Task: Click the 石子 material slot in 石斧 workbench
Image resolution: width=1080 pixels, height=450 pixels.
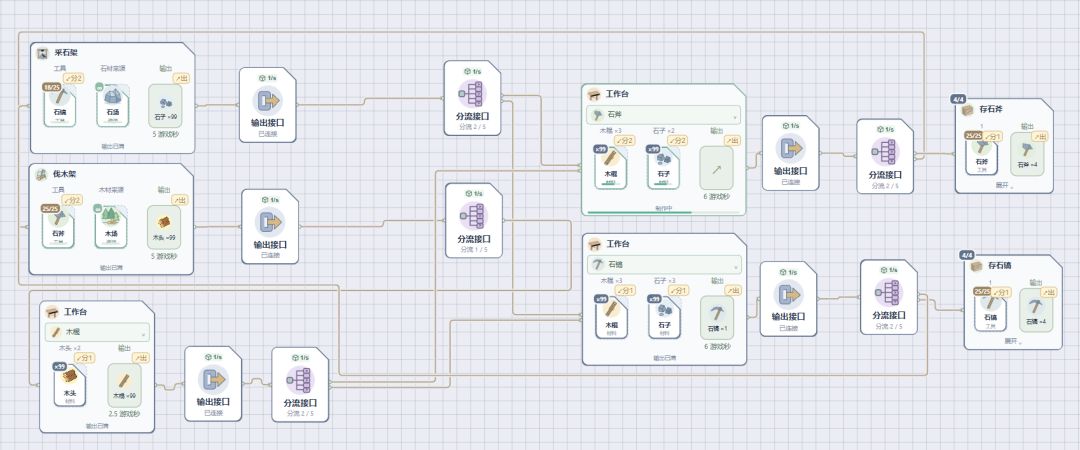Action: click(663, 167)
